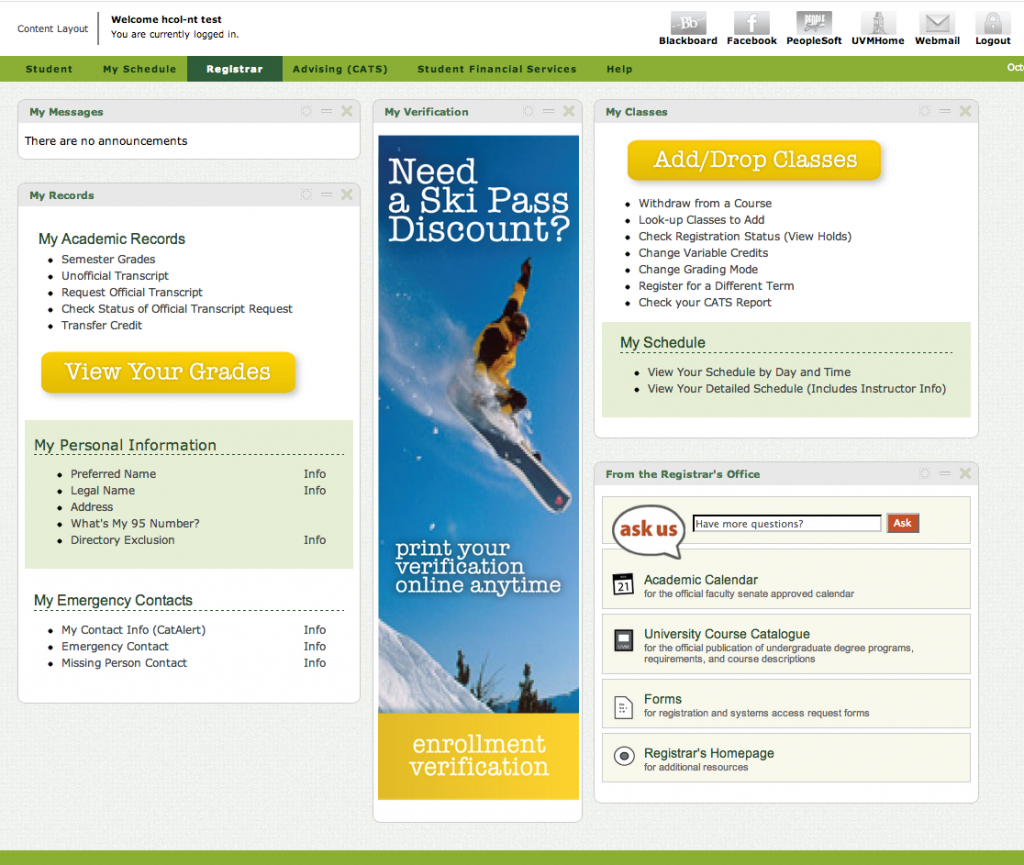Collapse the From the Registrar's Office panel

pyautogui.click(x=944, y=474)
